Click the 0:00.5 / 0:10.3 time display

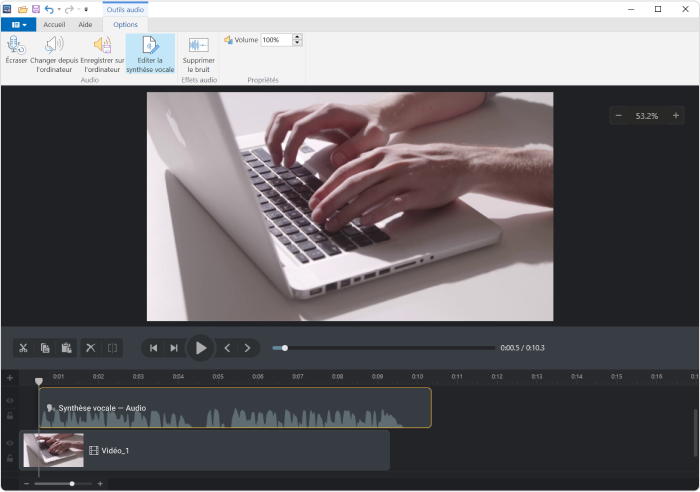click(522, 348)
